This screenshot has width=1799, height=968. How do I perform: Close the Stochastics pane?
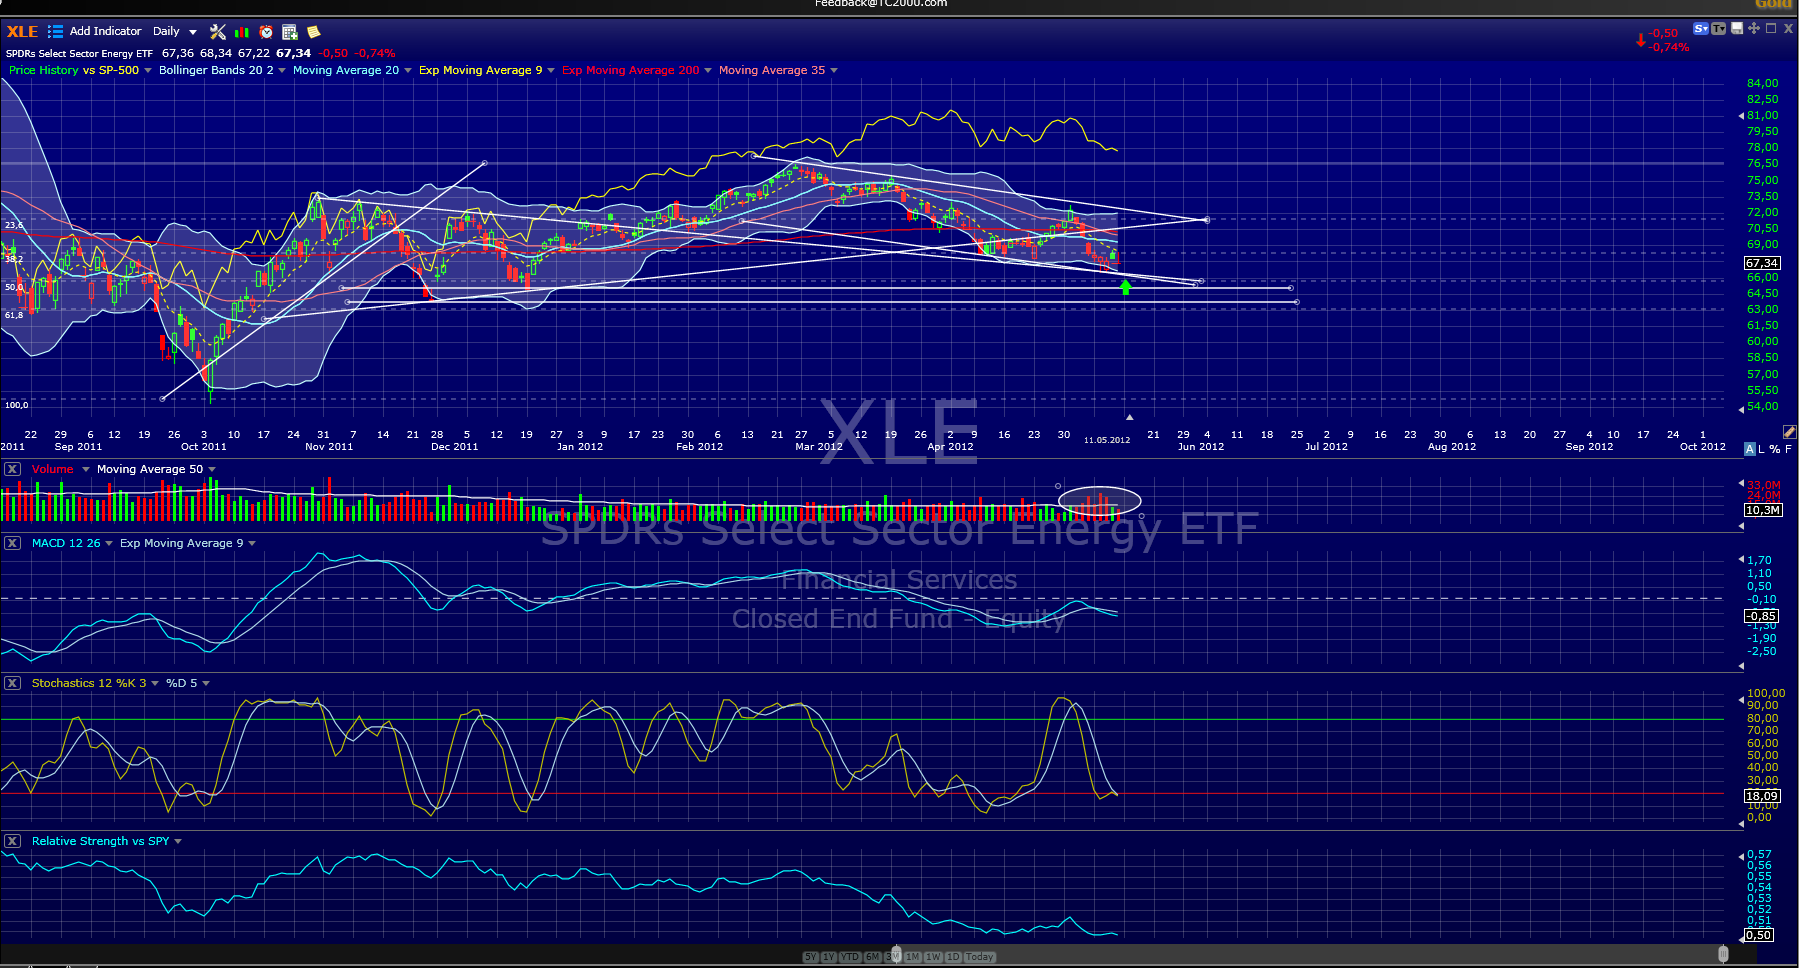[12, 683]
